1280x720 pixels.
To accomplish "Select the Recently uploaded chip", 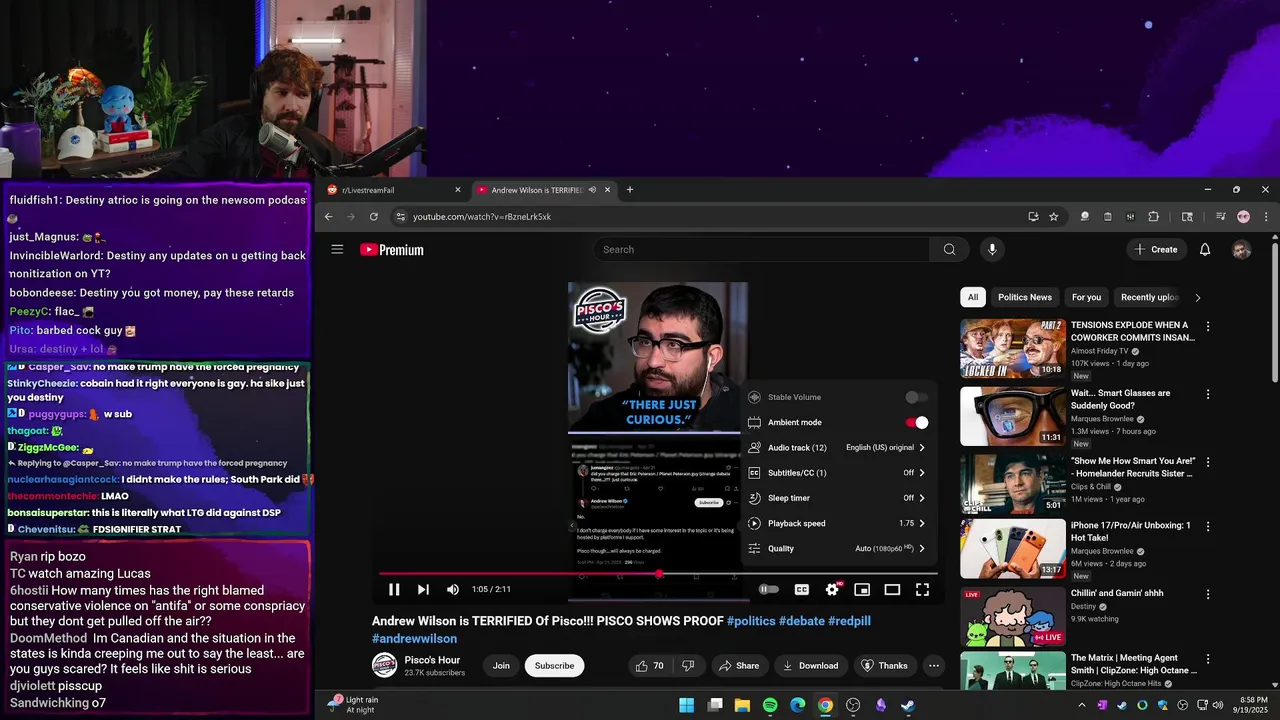I will pos(1149,297).
